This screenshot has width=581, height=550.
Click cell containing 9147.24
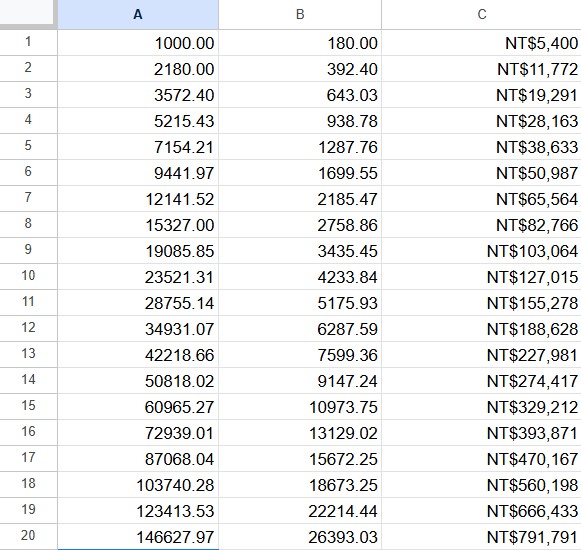300,381
